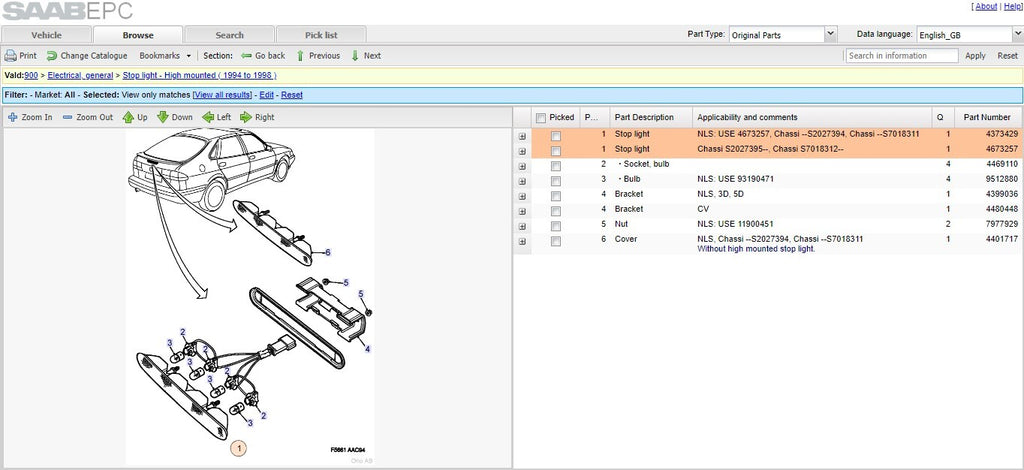Check Picked for Stop light 4673257
The image size is (1024, 470).
pos(555,151)
